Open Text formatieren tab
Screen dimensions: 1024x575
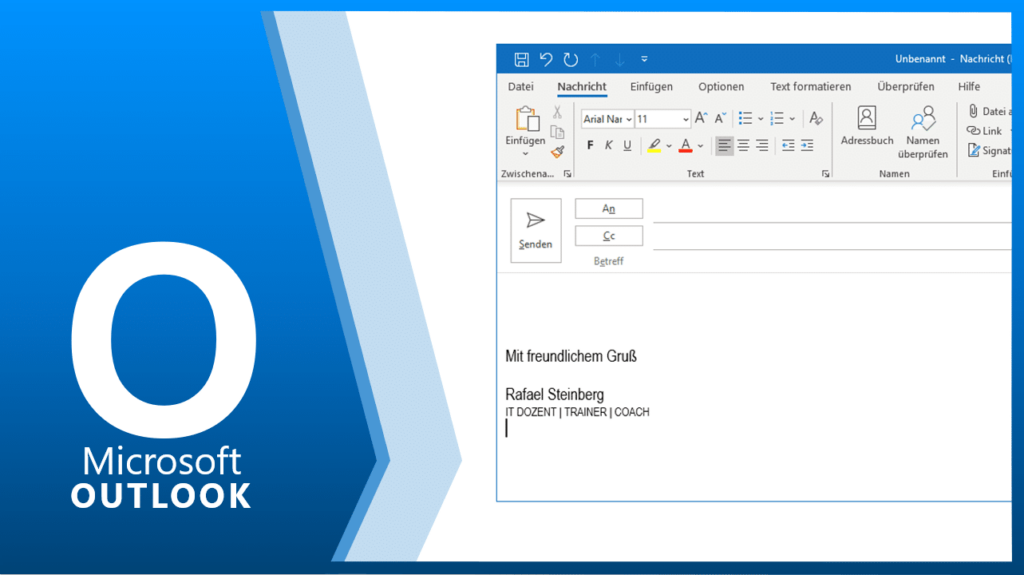(x=810, y=86)
